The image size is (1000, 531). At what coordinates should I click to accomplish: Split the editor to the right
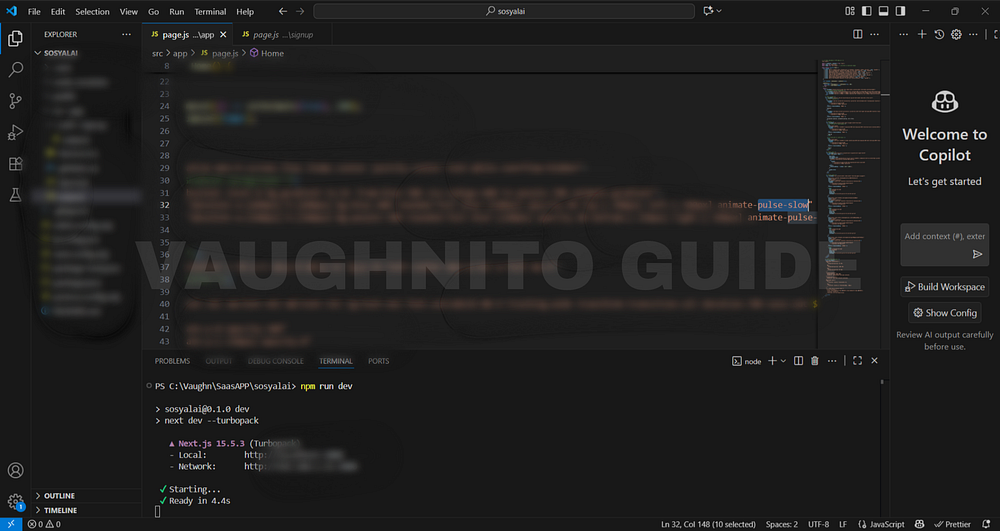[x=858, y=34]
